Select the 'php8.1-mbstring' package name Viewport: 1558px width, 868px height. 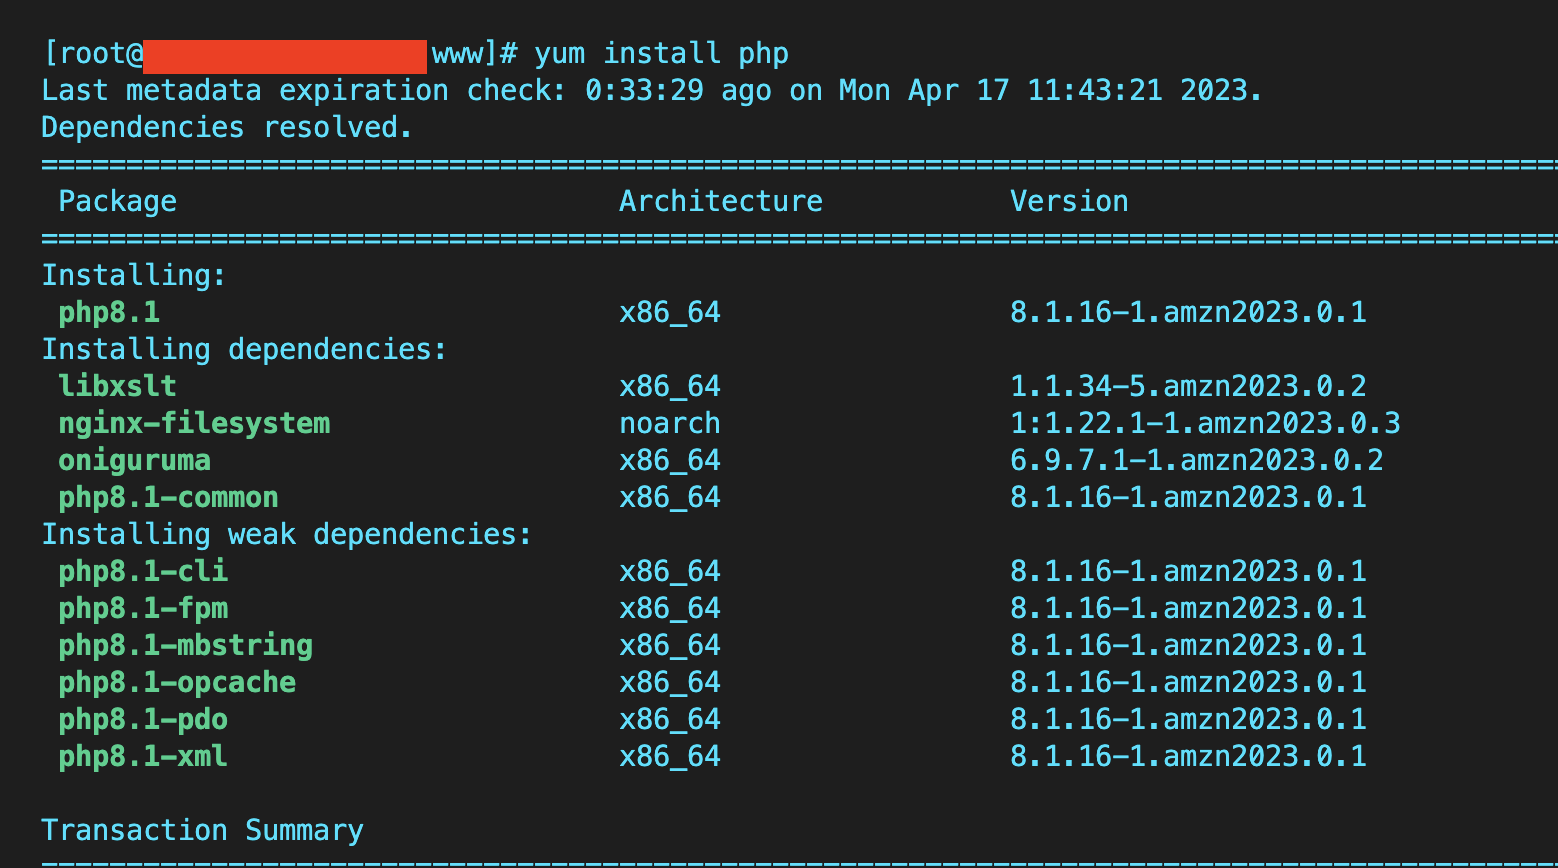[185, 645]
